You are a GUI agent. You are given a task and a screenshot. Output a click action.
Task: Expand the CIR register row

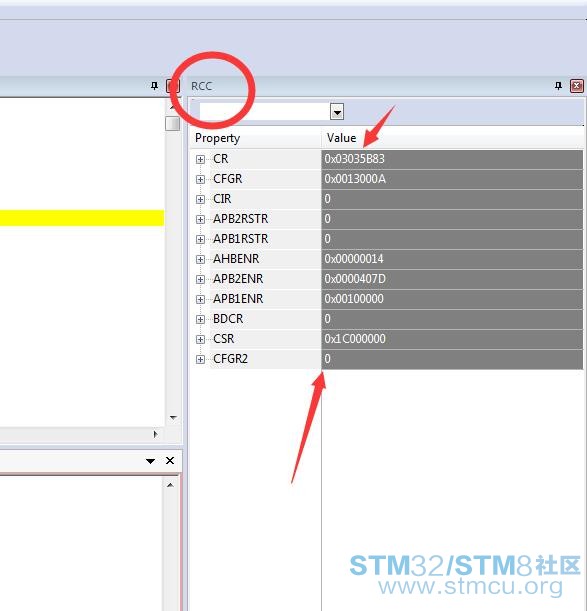click(200, 199)
